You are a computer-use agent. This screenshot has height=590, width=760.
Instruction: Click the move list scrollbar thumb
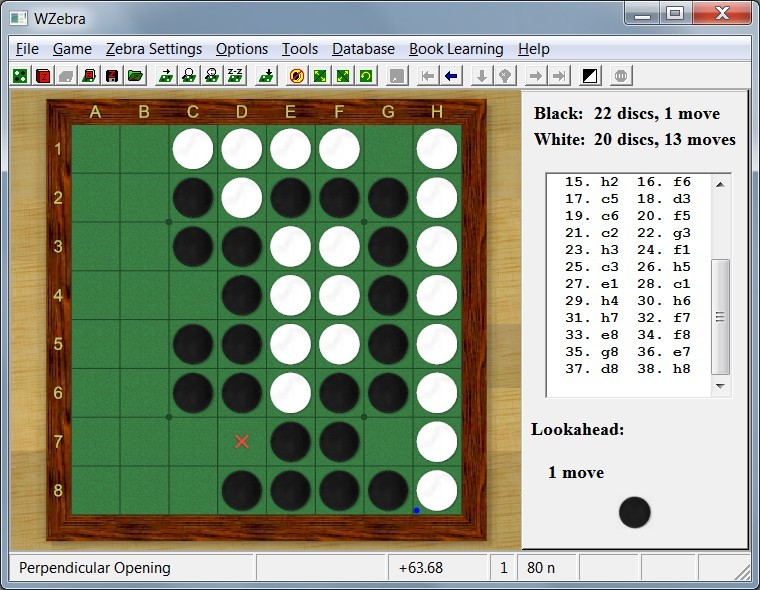point(720,317)
